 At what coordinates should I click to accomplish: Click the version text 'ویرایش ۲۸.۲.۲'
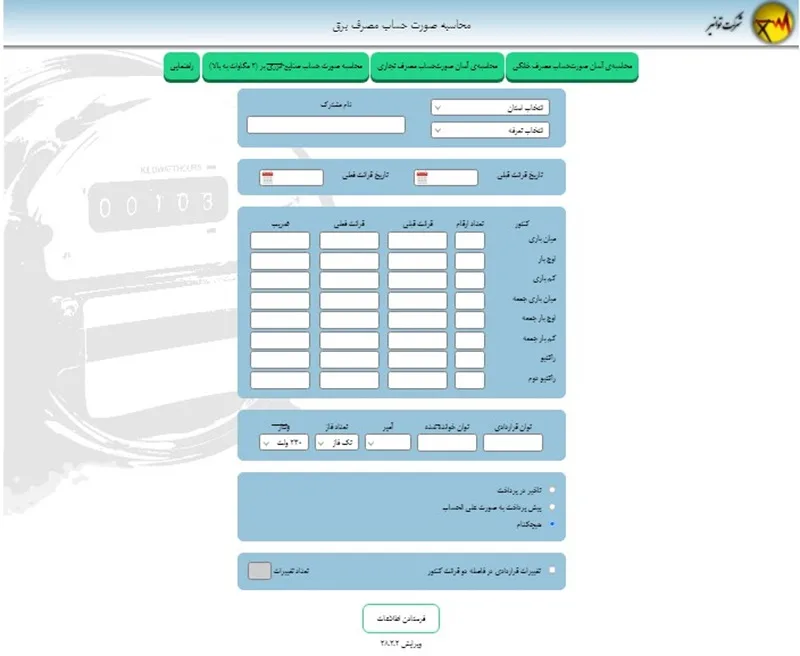tap(401, 644)
